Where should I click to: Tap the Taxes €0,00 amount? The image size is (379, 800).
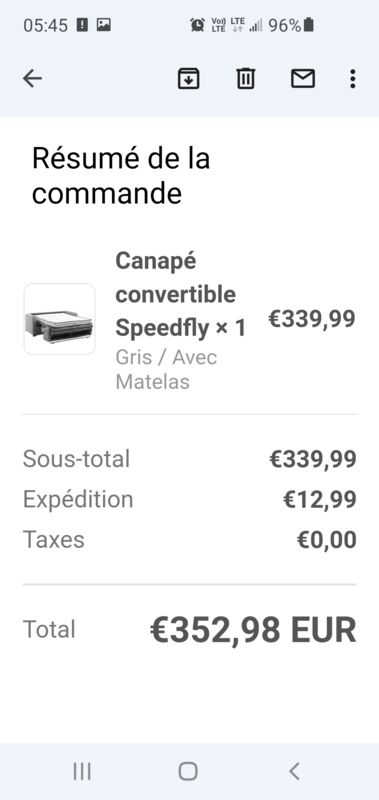(327, 540)
